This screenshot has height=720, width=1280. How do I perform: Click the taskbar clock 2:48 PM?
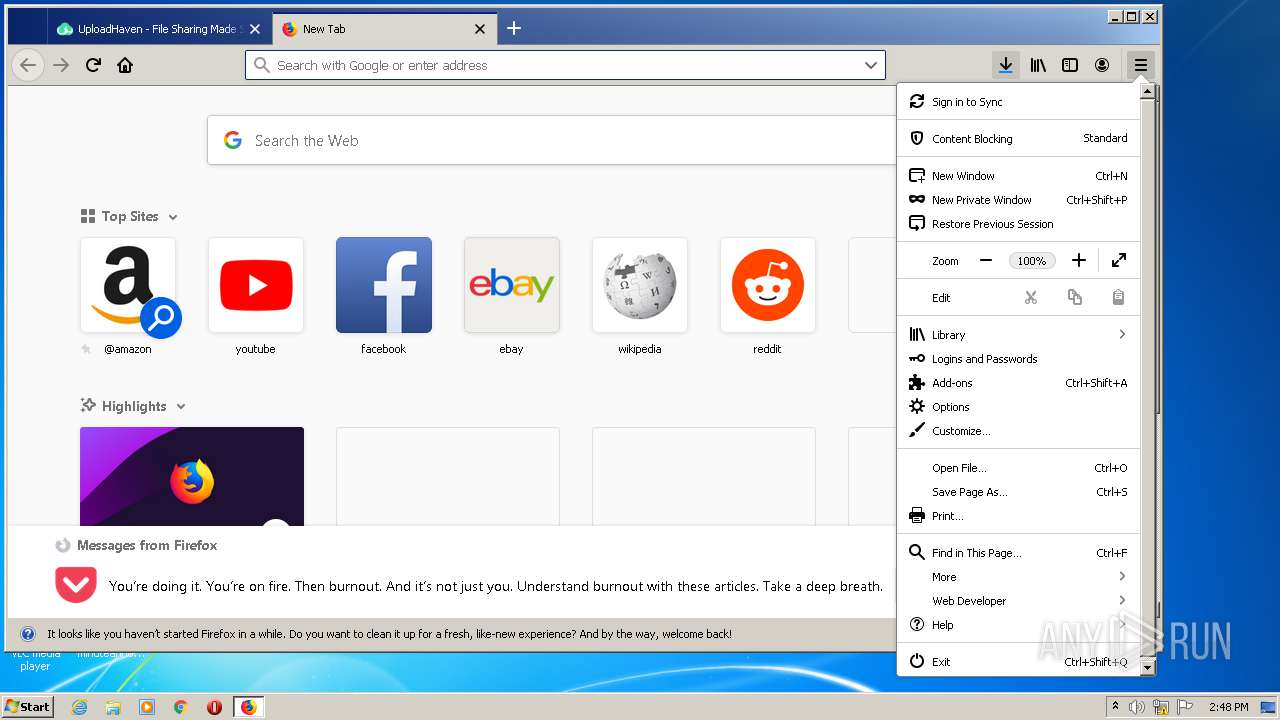[x=1229, y=707]
